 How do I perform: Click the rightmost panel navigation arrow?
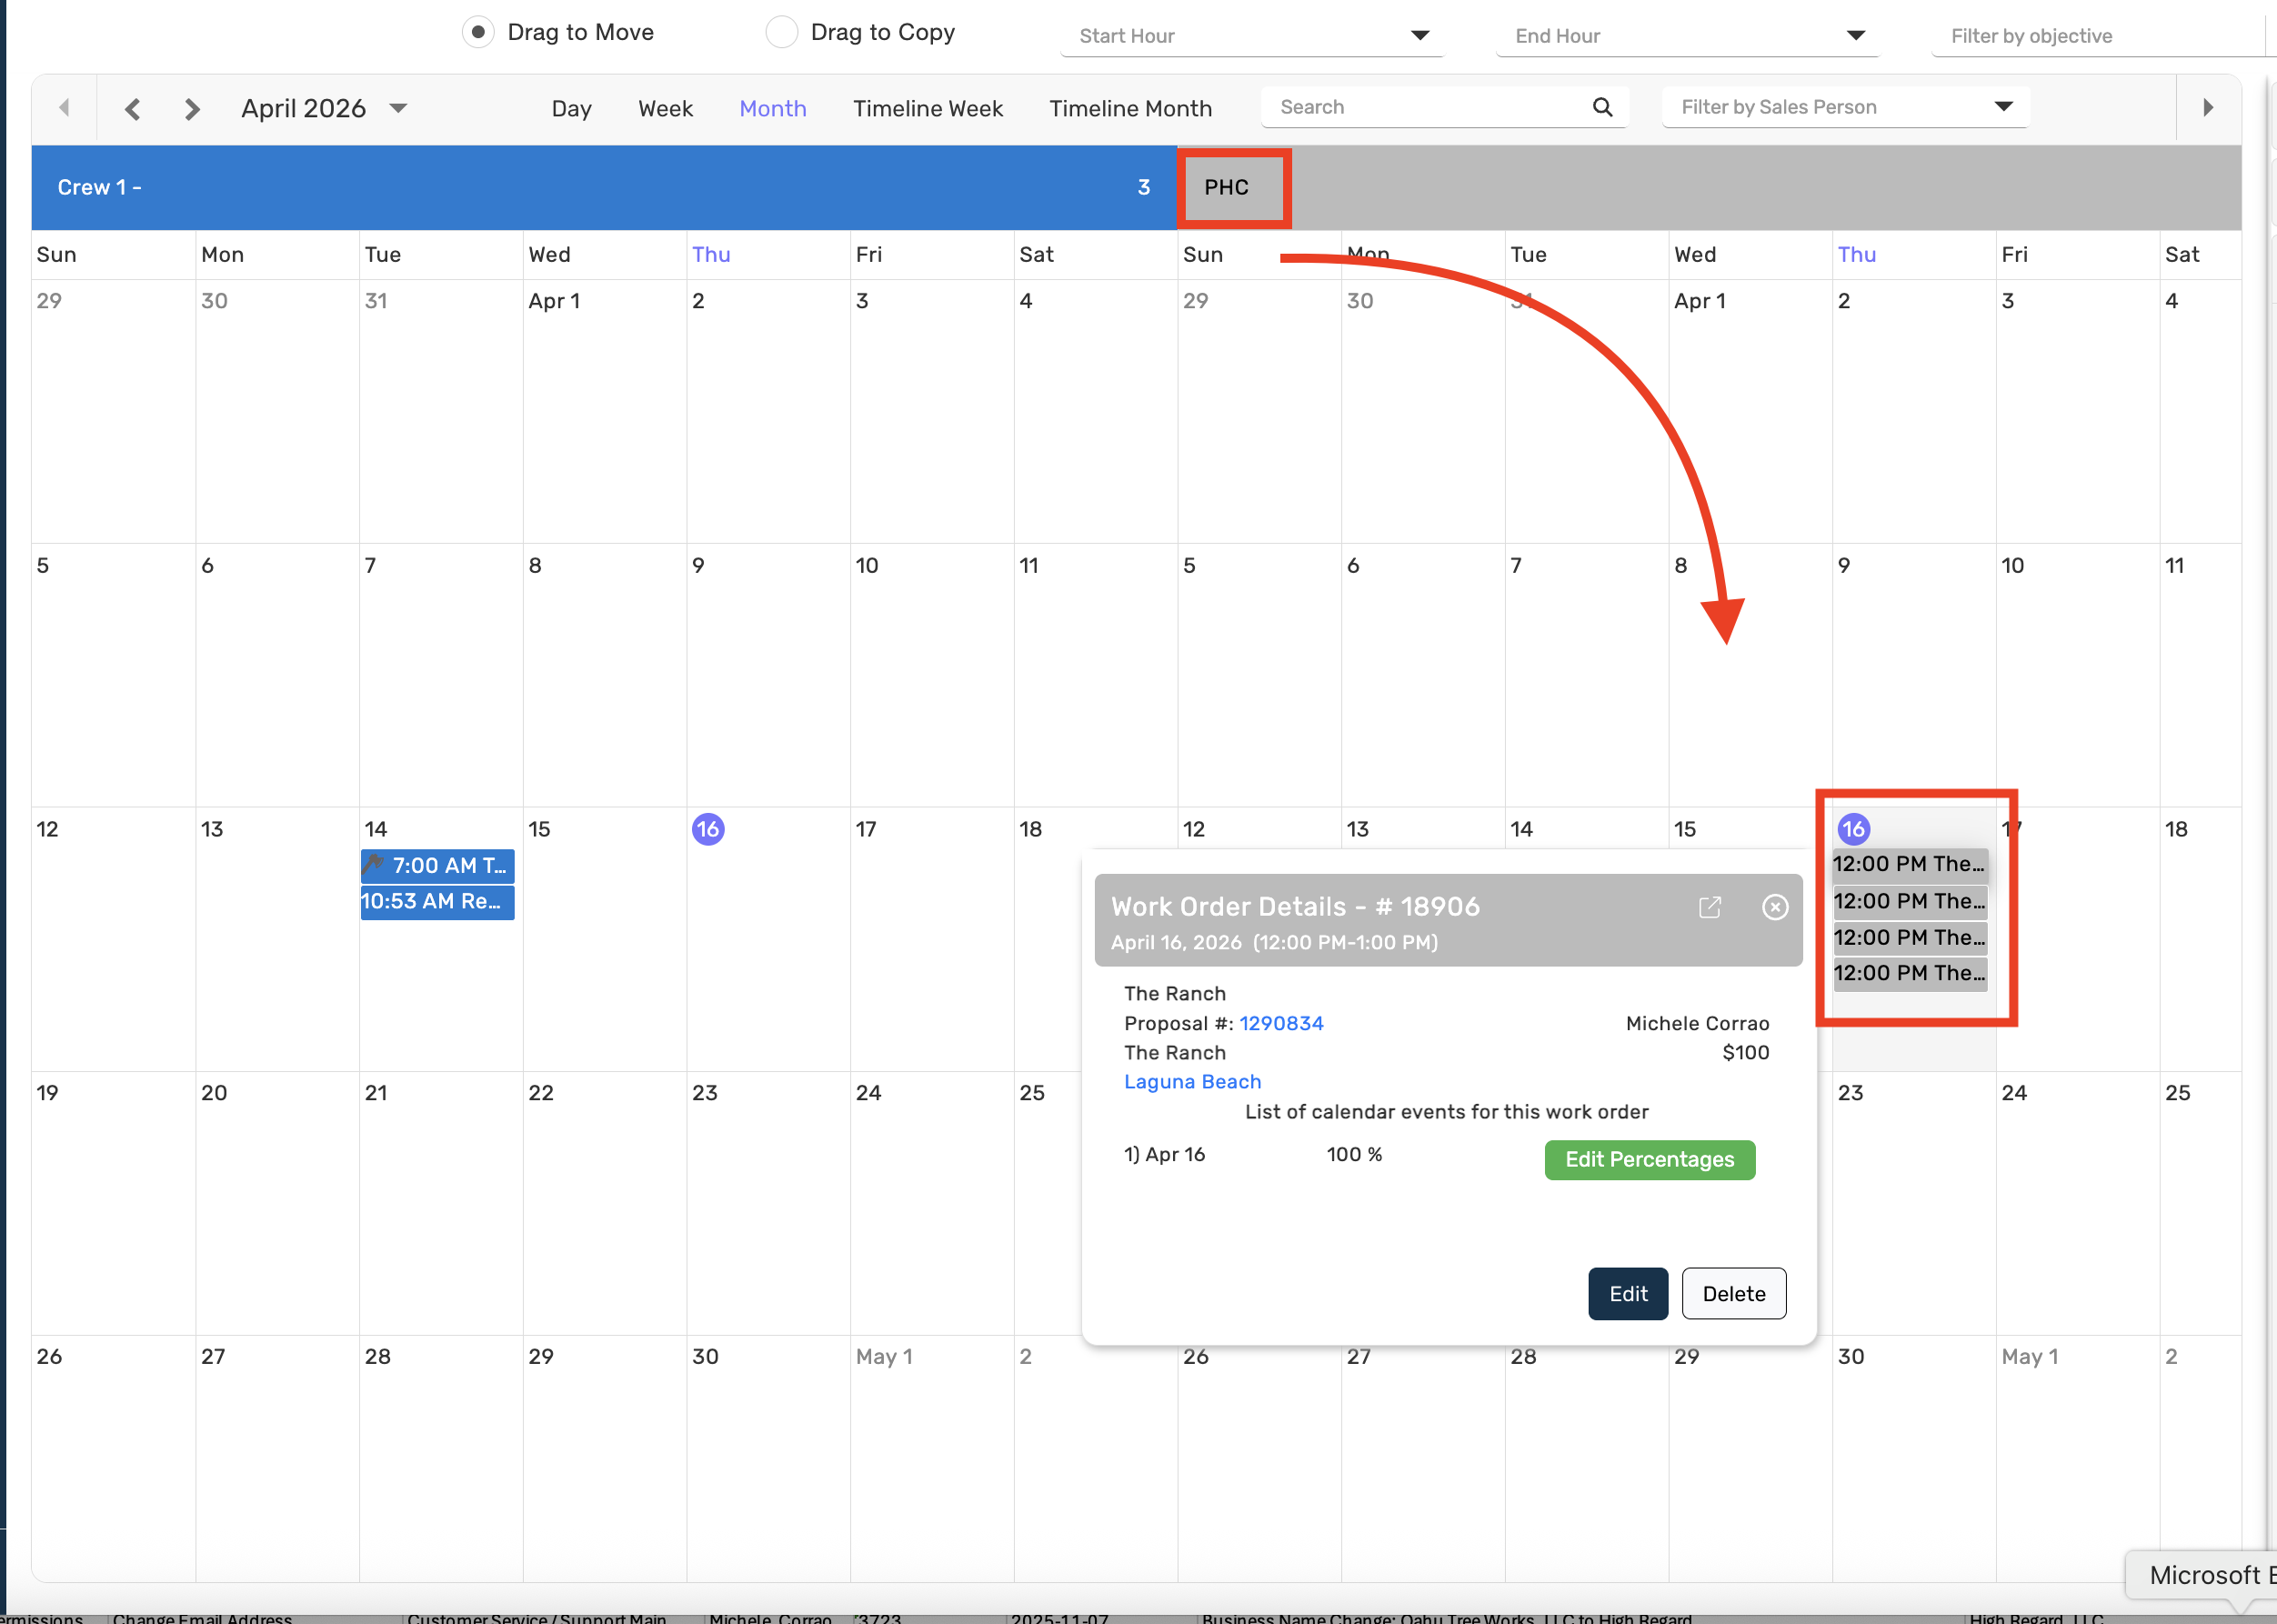(x=2209, y=108)
